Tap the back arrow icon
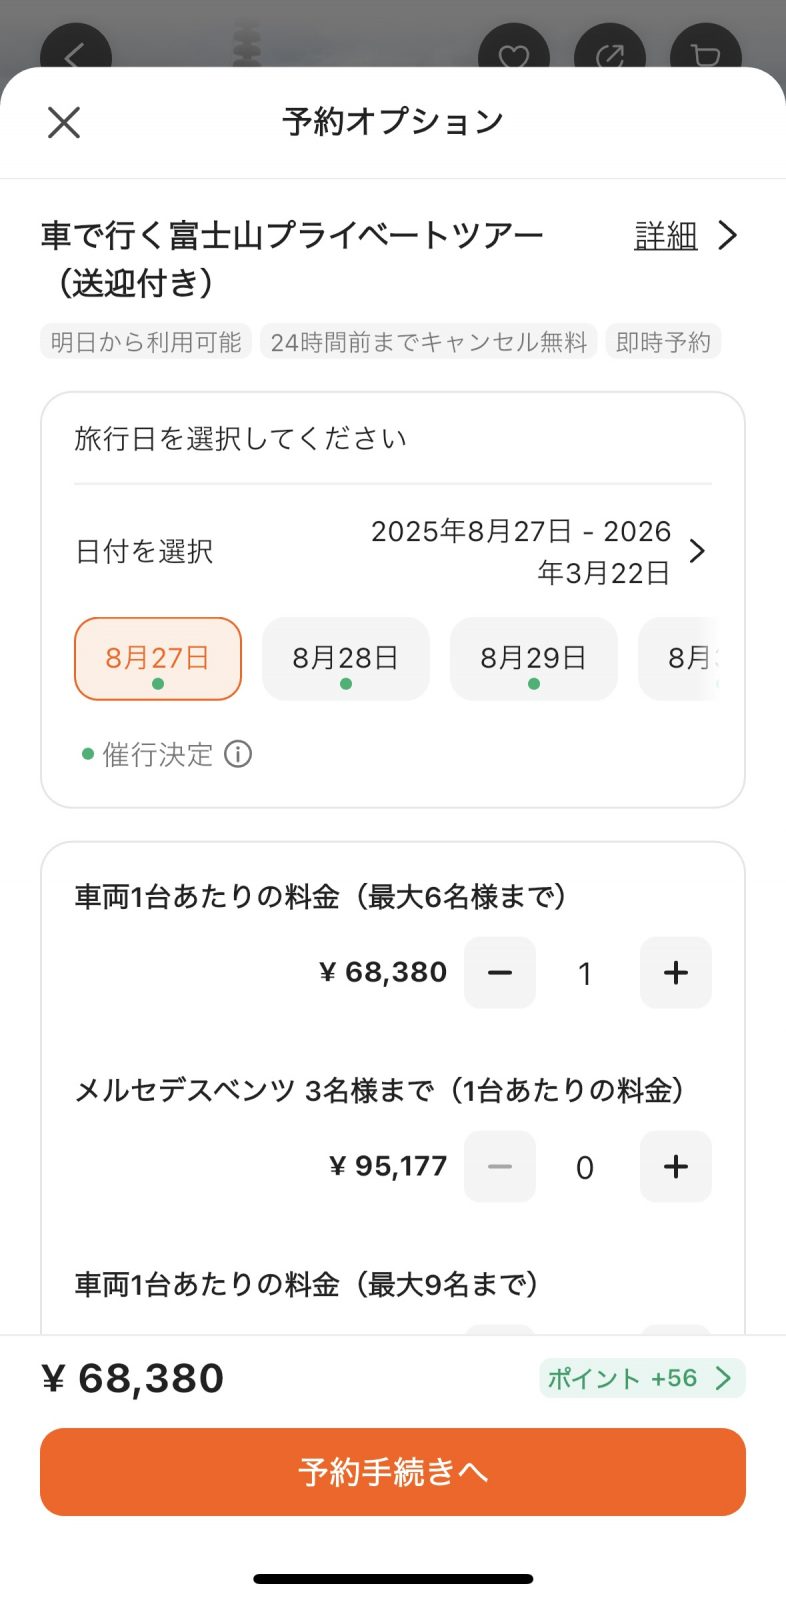 pos(75,52)
